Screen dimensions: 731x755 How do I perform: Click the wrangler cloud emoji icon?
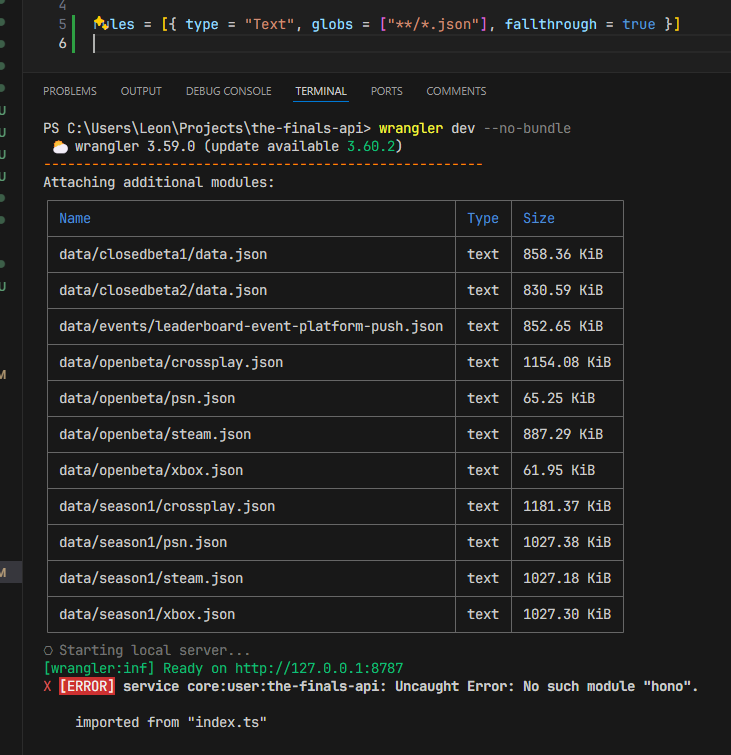coord(60,146)
